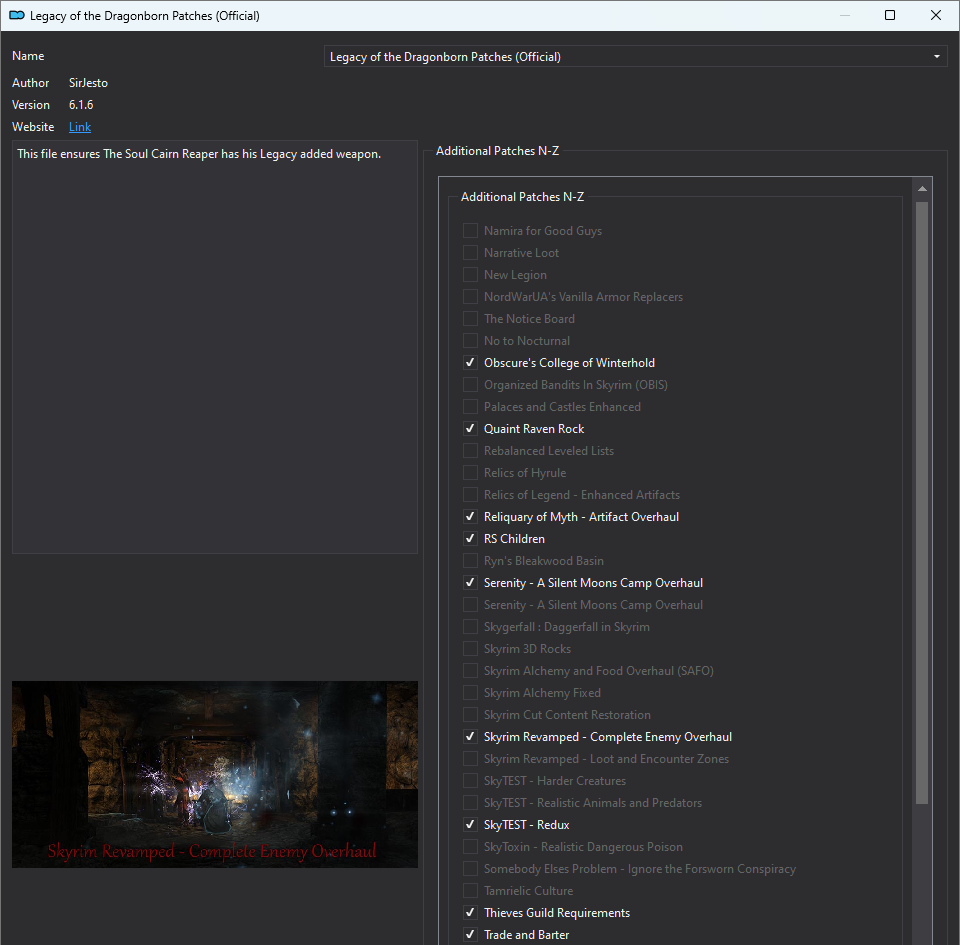The image size is (960, 945).
Task: Check Somebody Elses Problem Forsworn Conspiracy patch
Action: pyautogui.click(x=470, y=870)
